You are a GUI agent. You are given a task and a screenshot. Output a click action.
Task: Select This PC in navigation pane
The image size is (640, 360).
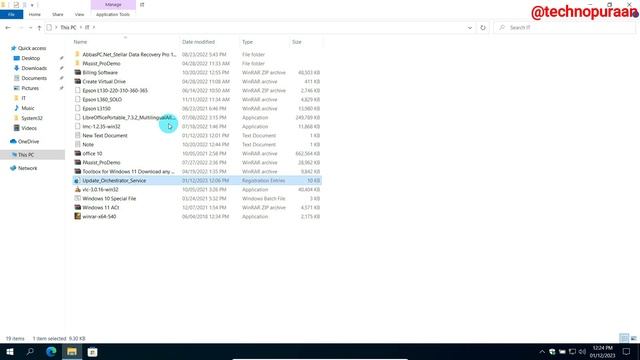pyautogui.click(x=26, y=155)
